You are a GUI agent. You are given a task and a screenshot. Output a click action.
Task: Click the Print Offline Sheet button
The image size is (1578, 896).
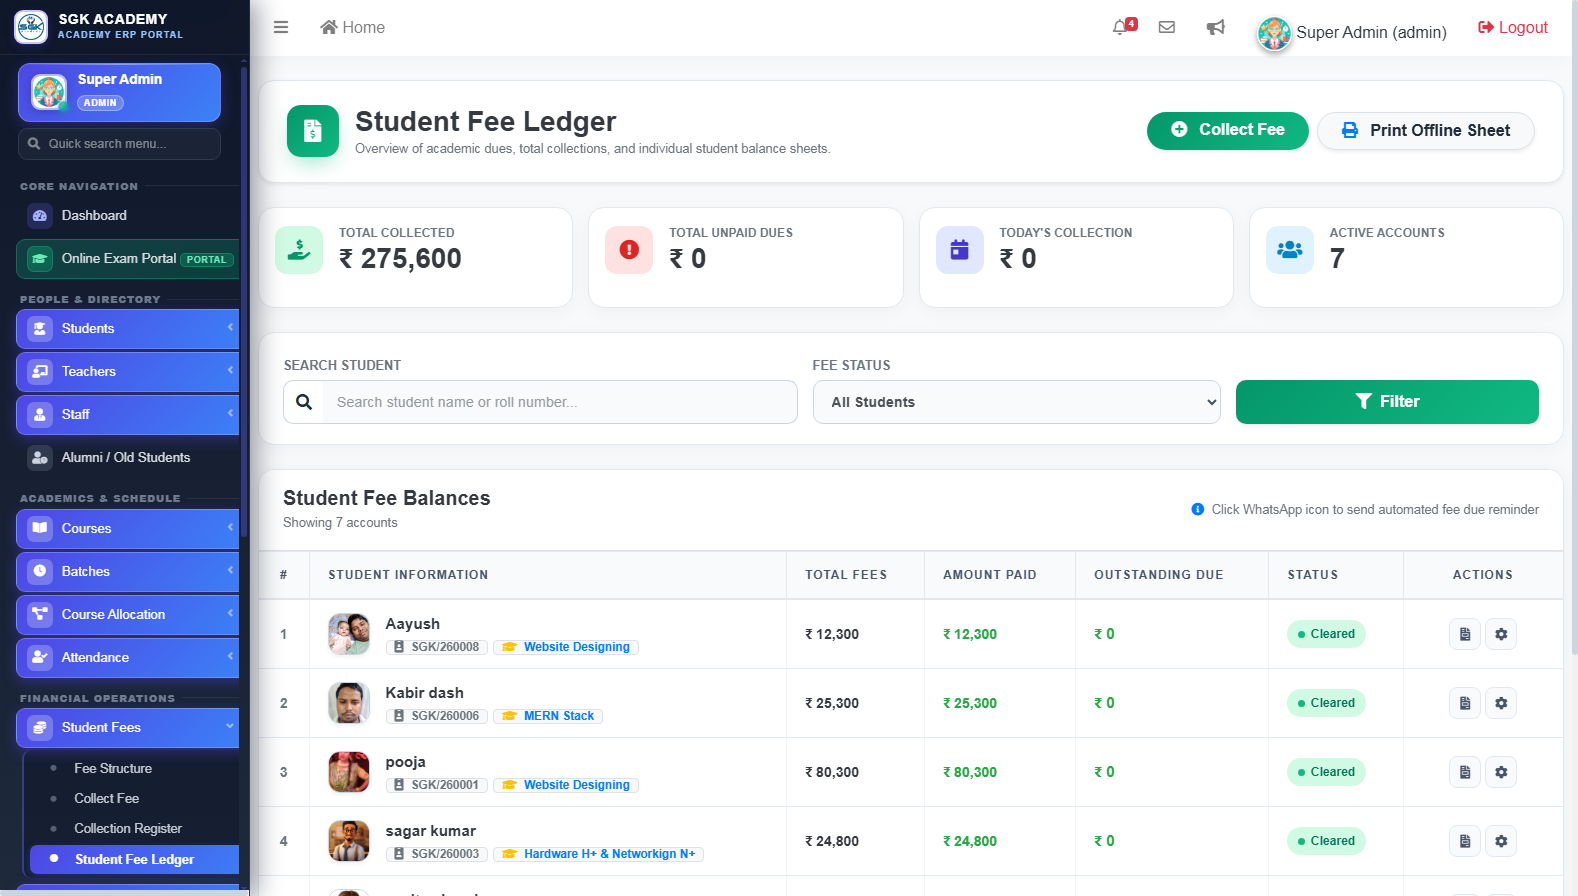click(x=1425, y=130)
